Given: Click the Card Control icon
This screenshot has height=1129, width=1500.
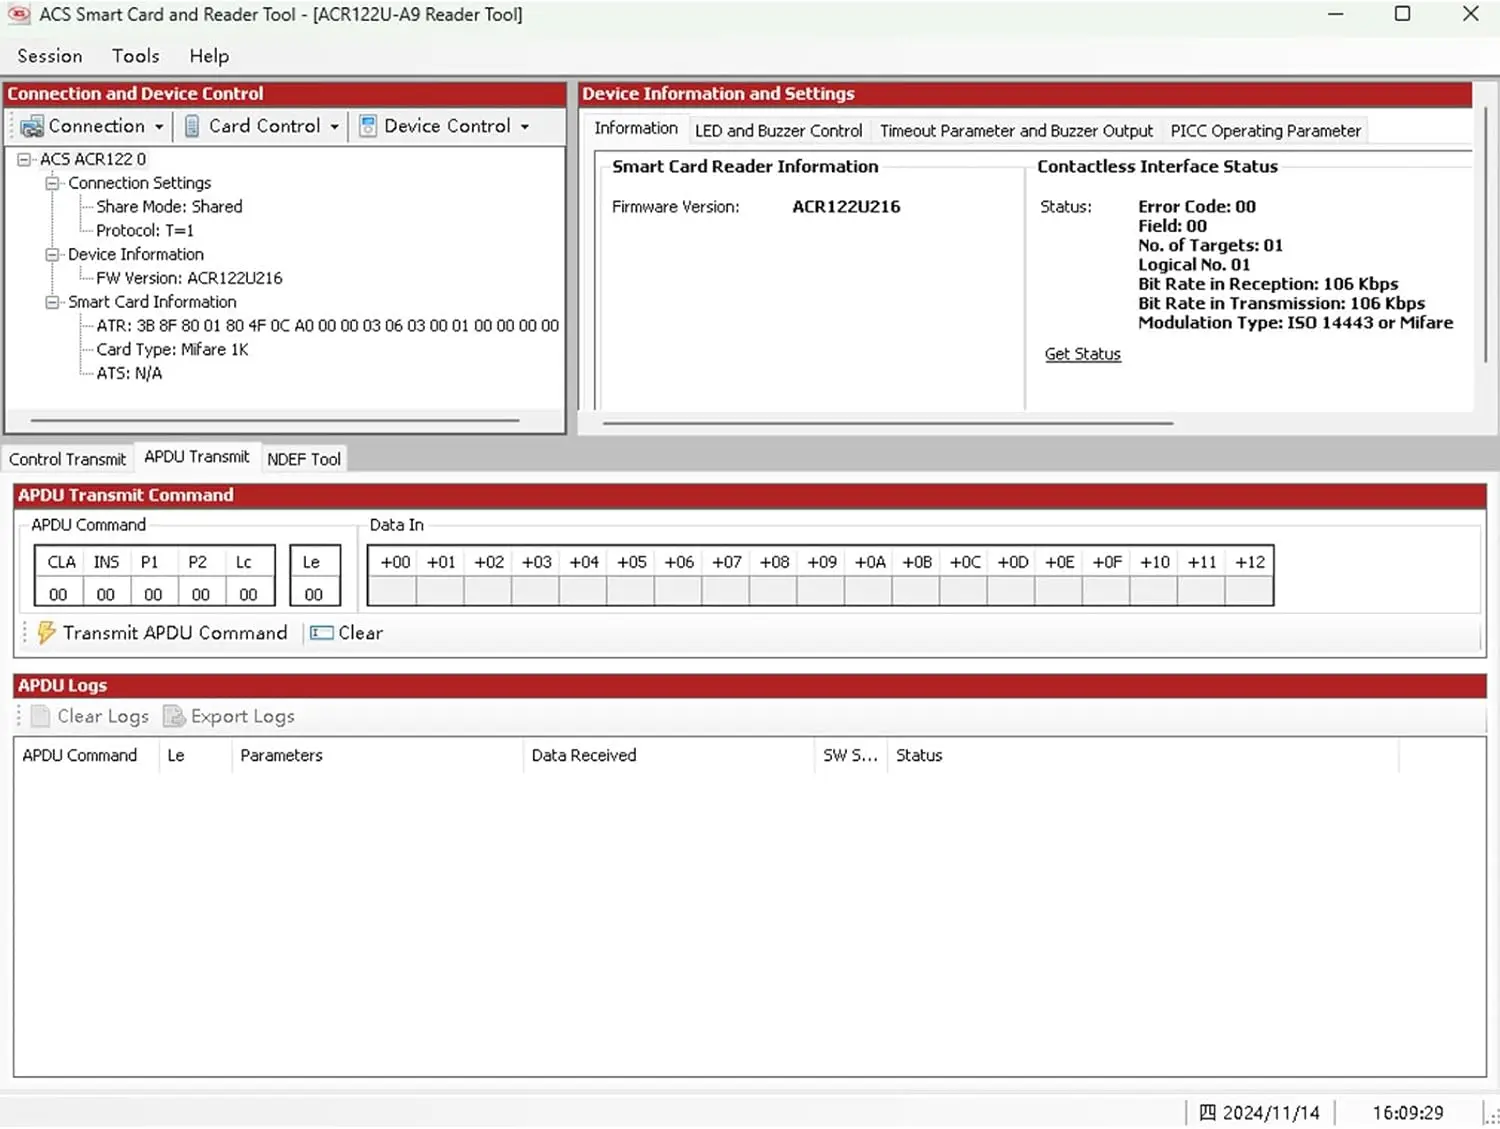Looking at the screenshot, I should tap(192, 126).
